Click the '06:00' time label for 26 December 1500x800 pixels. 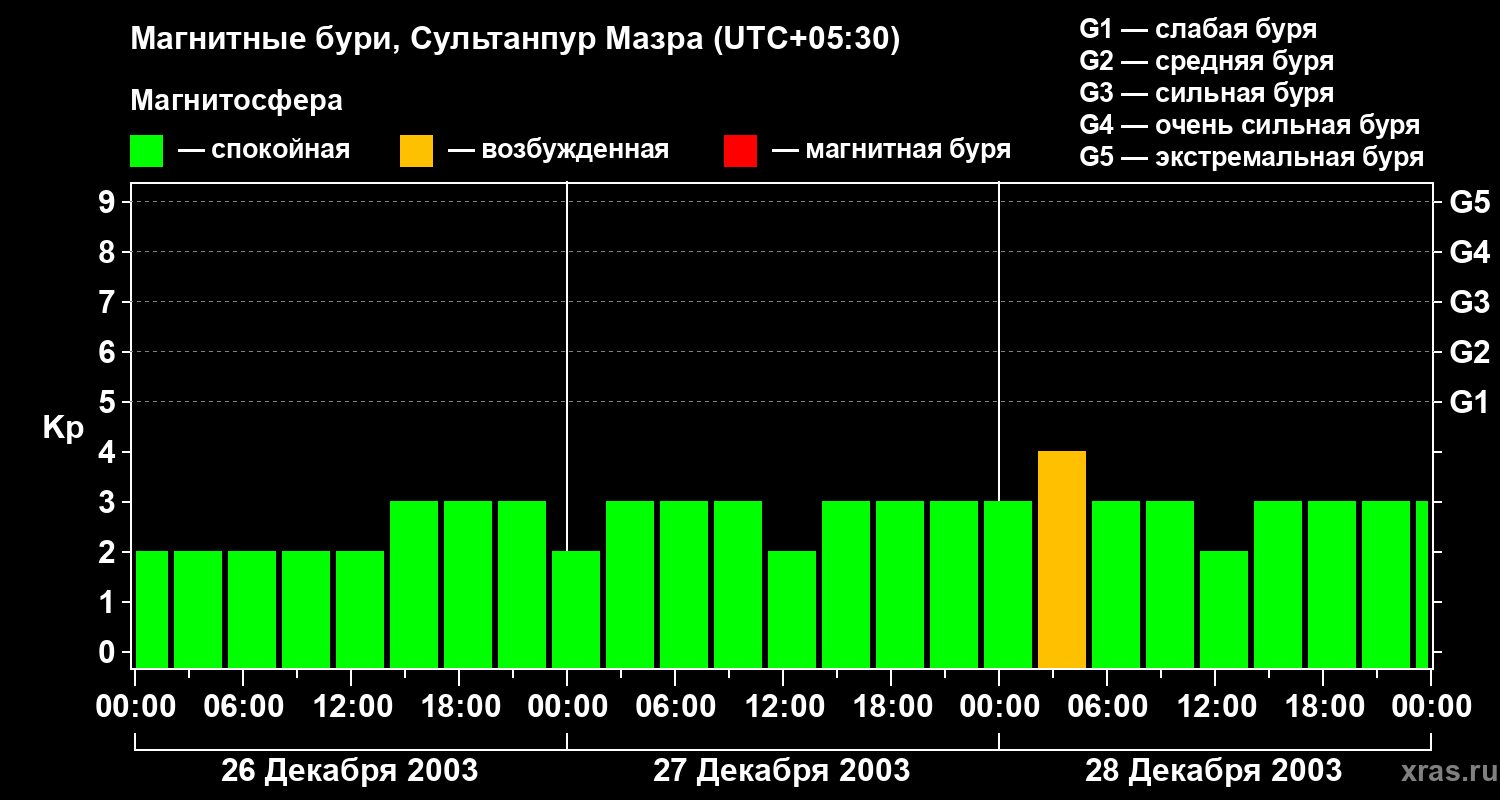tap(243, 706)
